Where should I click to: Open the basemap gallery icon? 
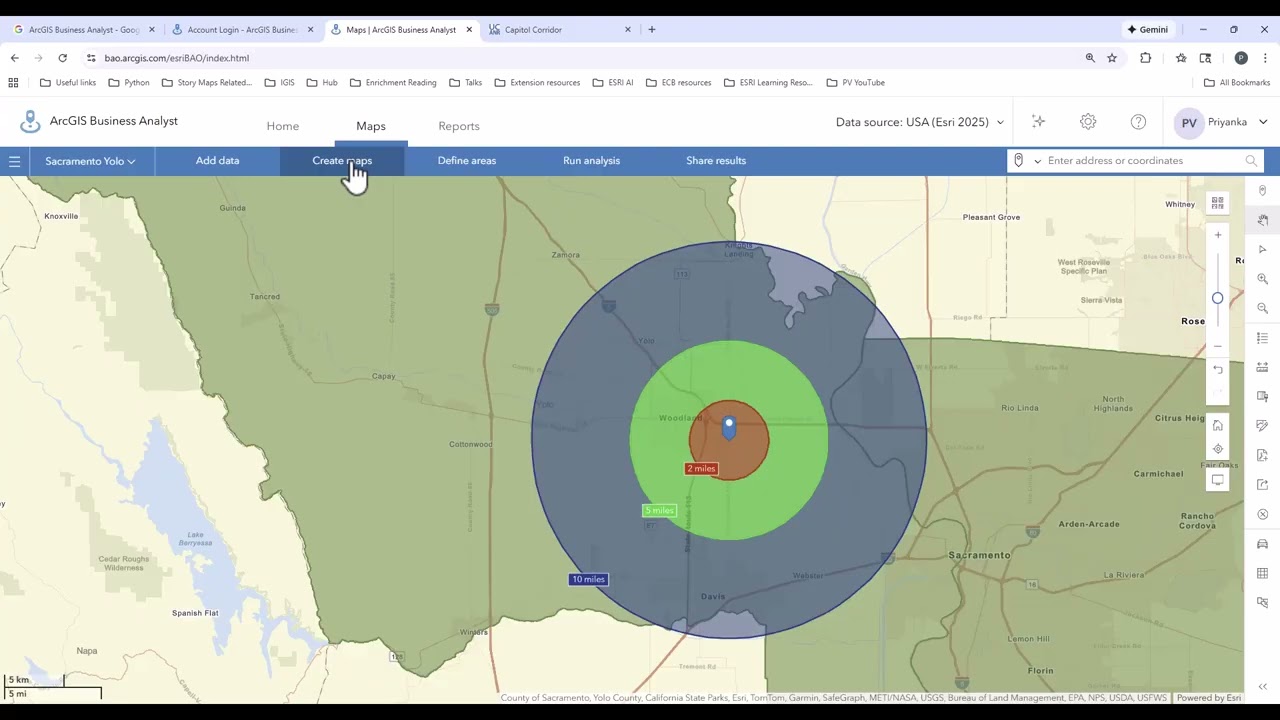1217,203
